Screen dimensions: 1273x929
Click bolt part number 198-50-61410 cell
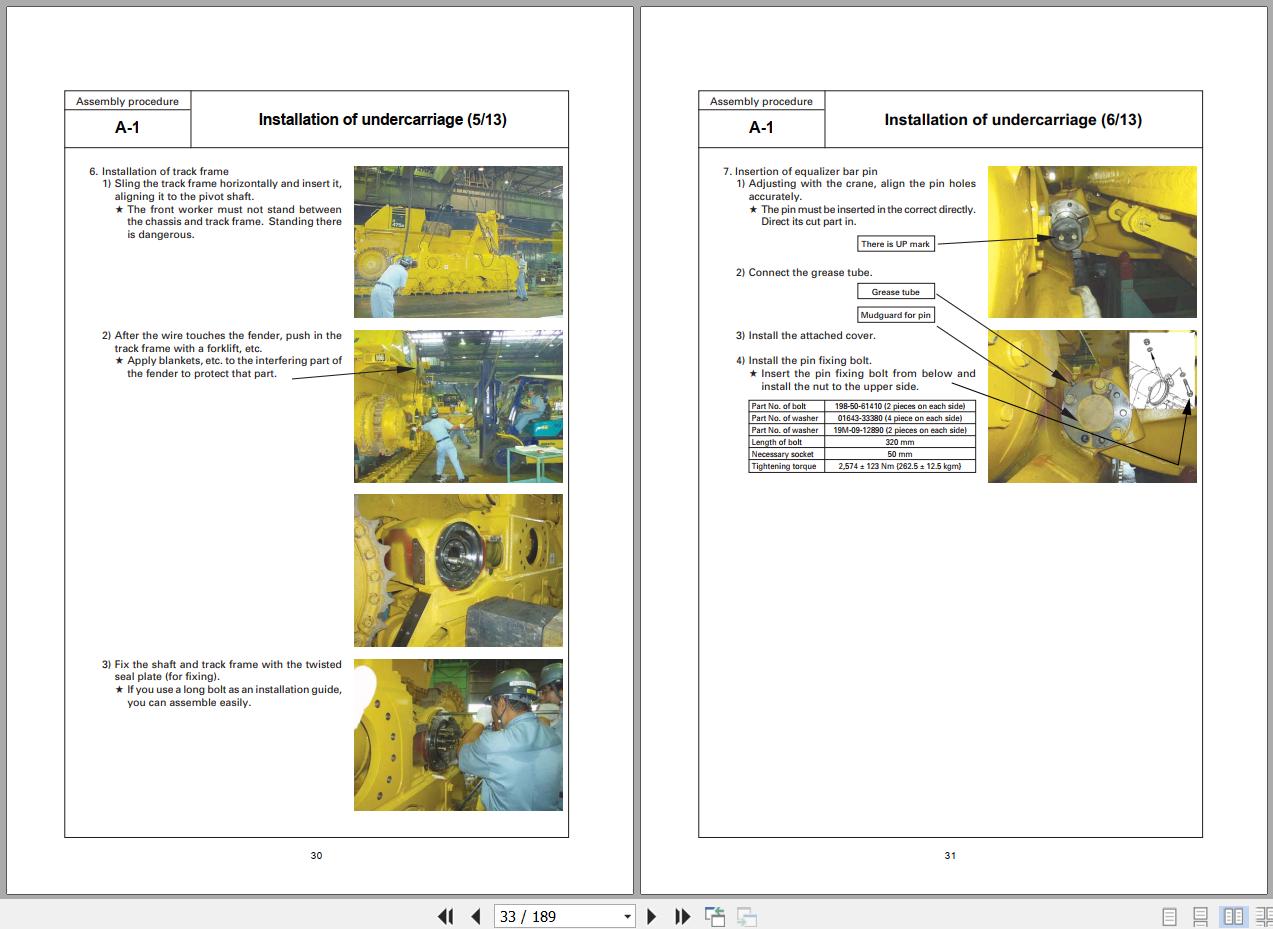pos(899,406)
